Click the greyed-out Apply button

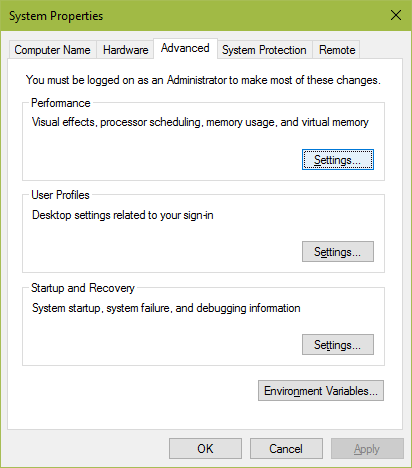tap(367, 449)
